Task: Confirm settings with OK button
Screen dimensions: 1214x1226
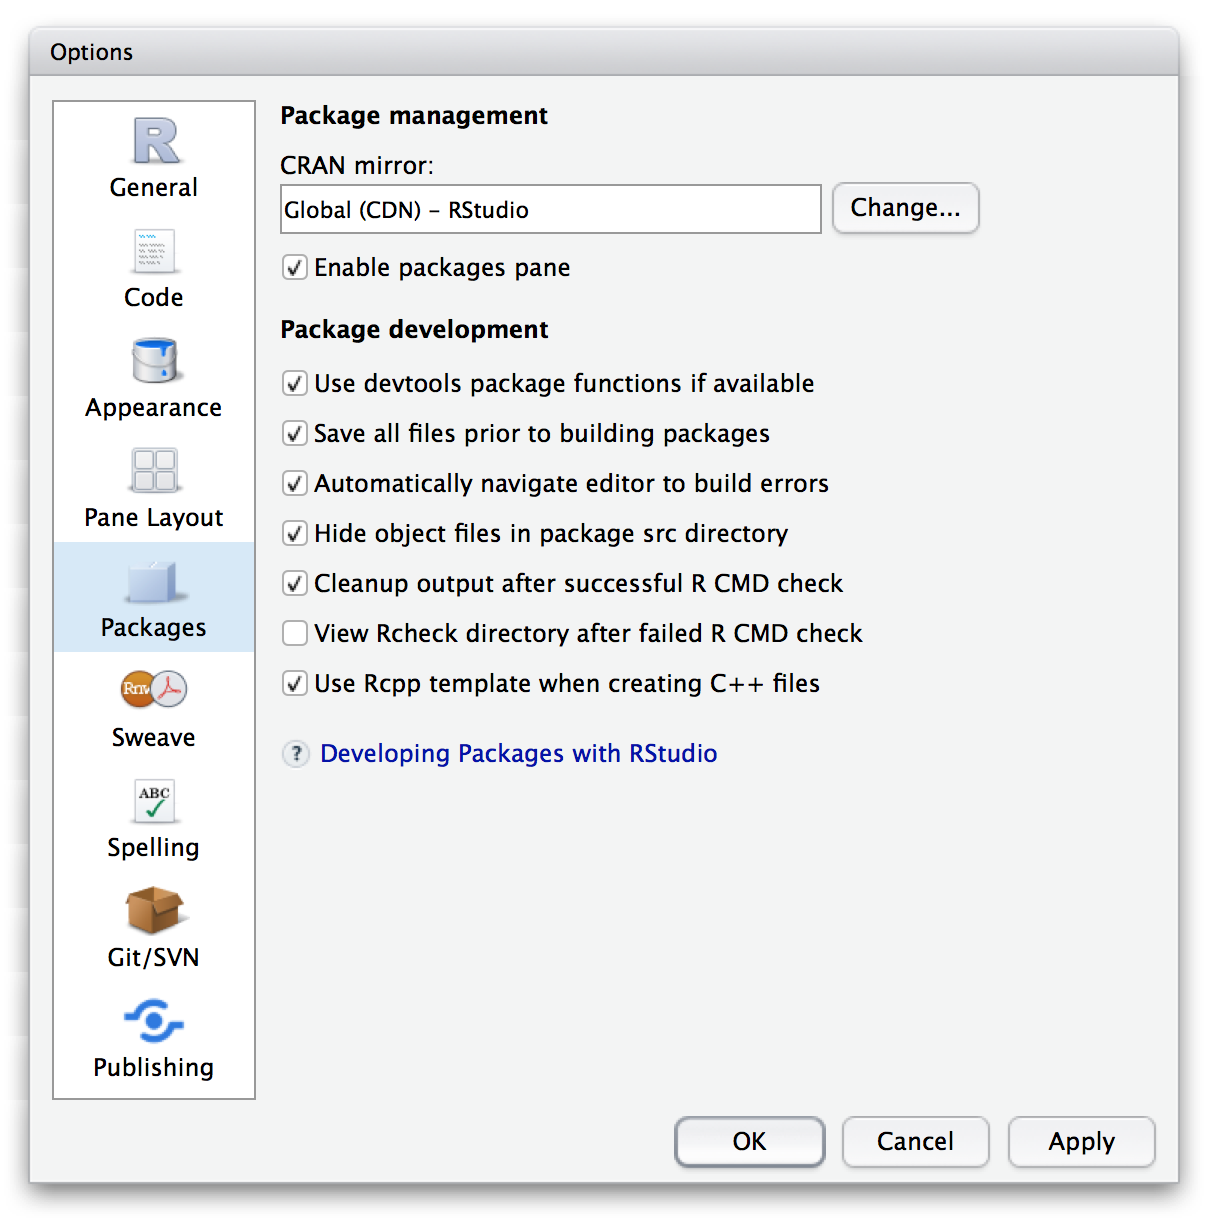Action: pos(749,1142)
